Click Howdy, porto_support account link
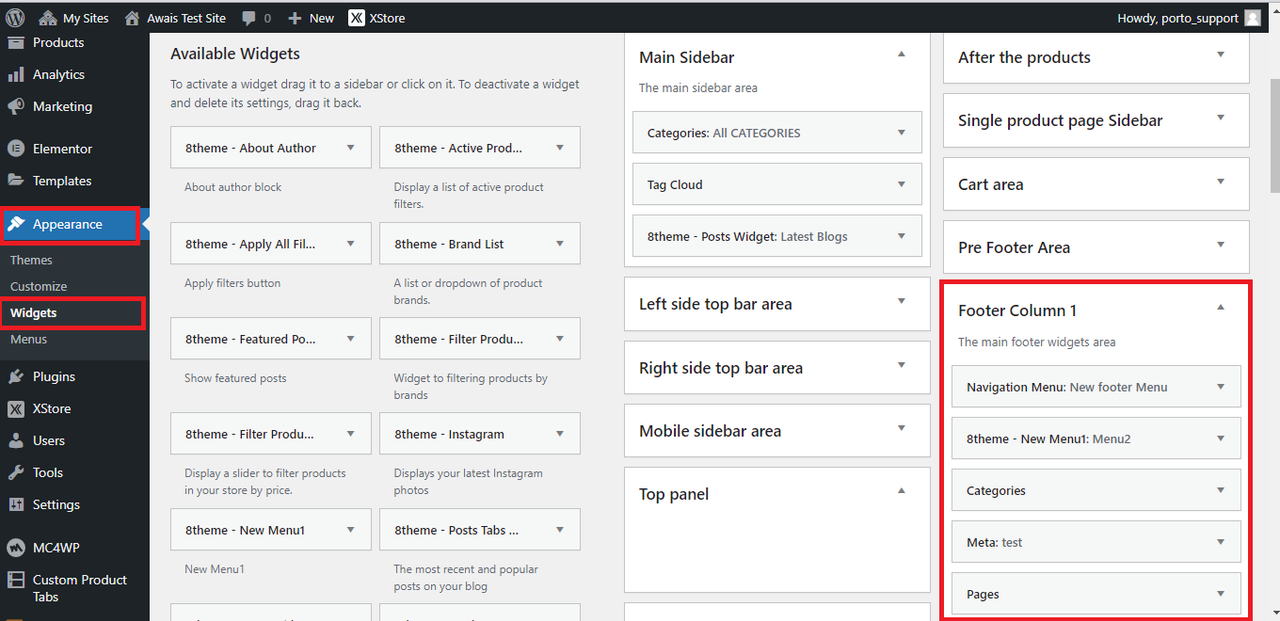Screen dimensions: 1280x621 [x=1178, y=18]
